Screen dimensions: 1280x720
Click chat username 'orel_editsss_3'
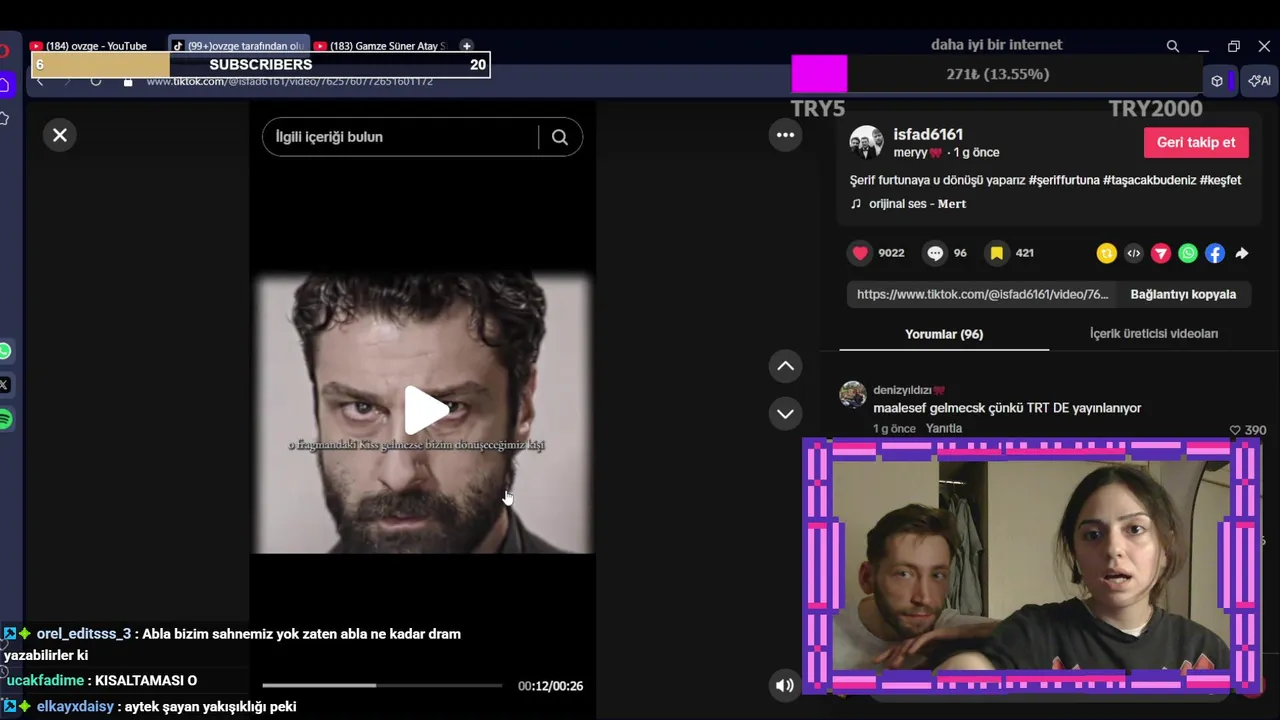(x=84, y=634)
